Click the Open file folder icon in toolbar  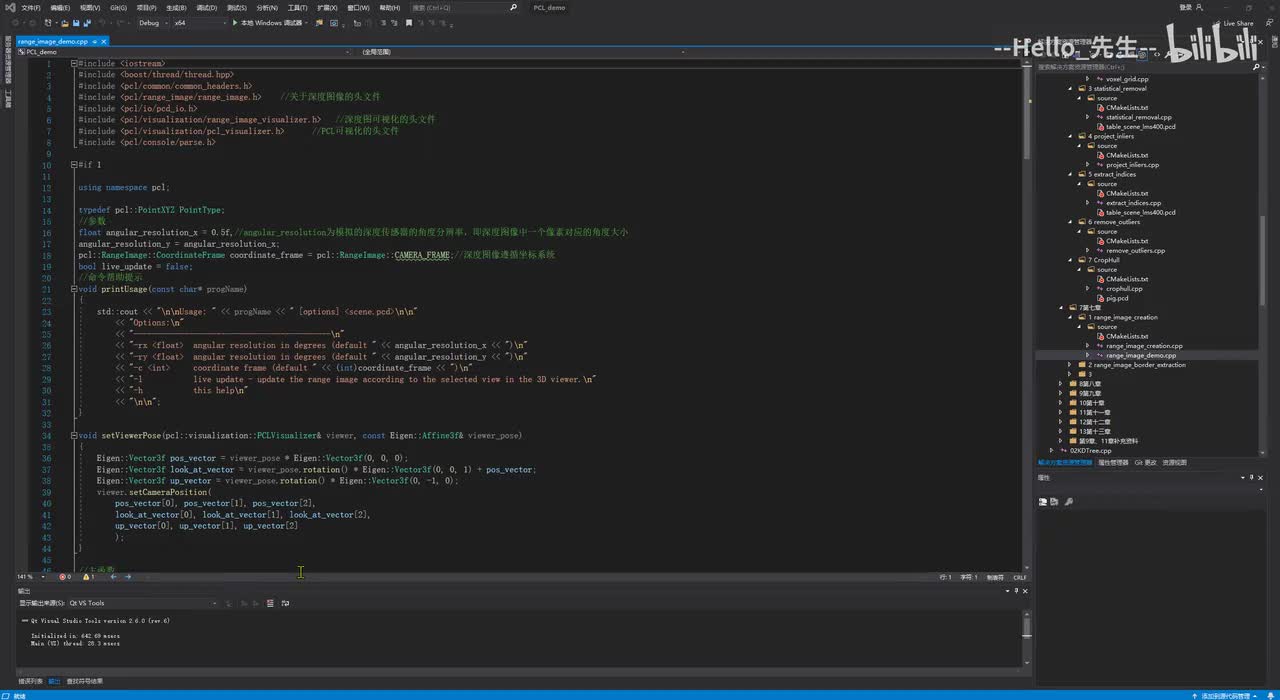(x=65, y=22)
